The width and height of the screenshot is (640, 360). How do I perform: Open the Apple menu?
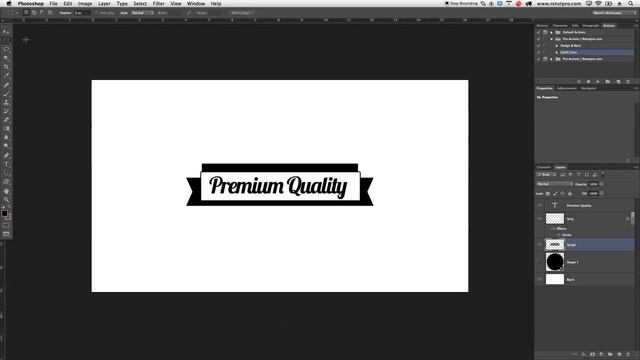(x=9, y=4)
